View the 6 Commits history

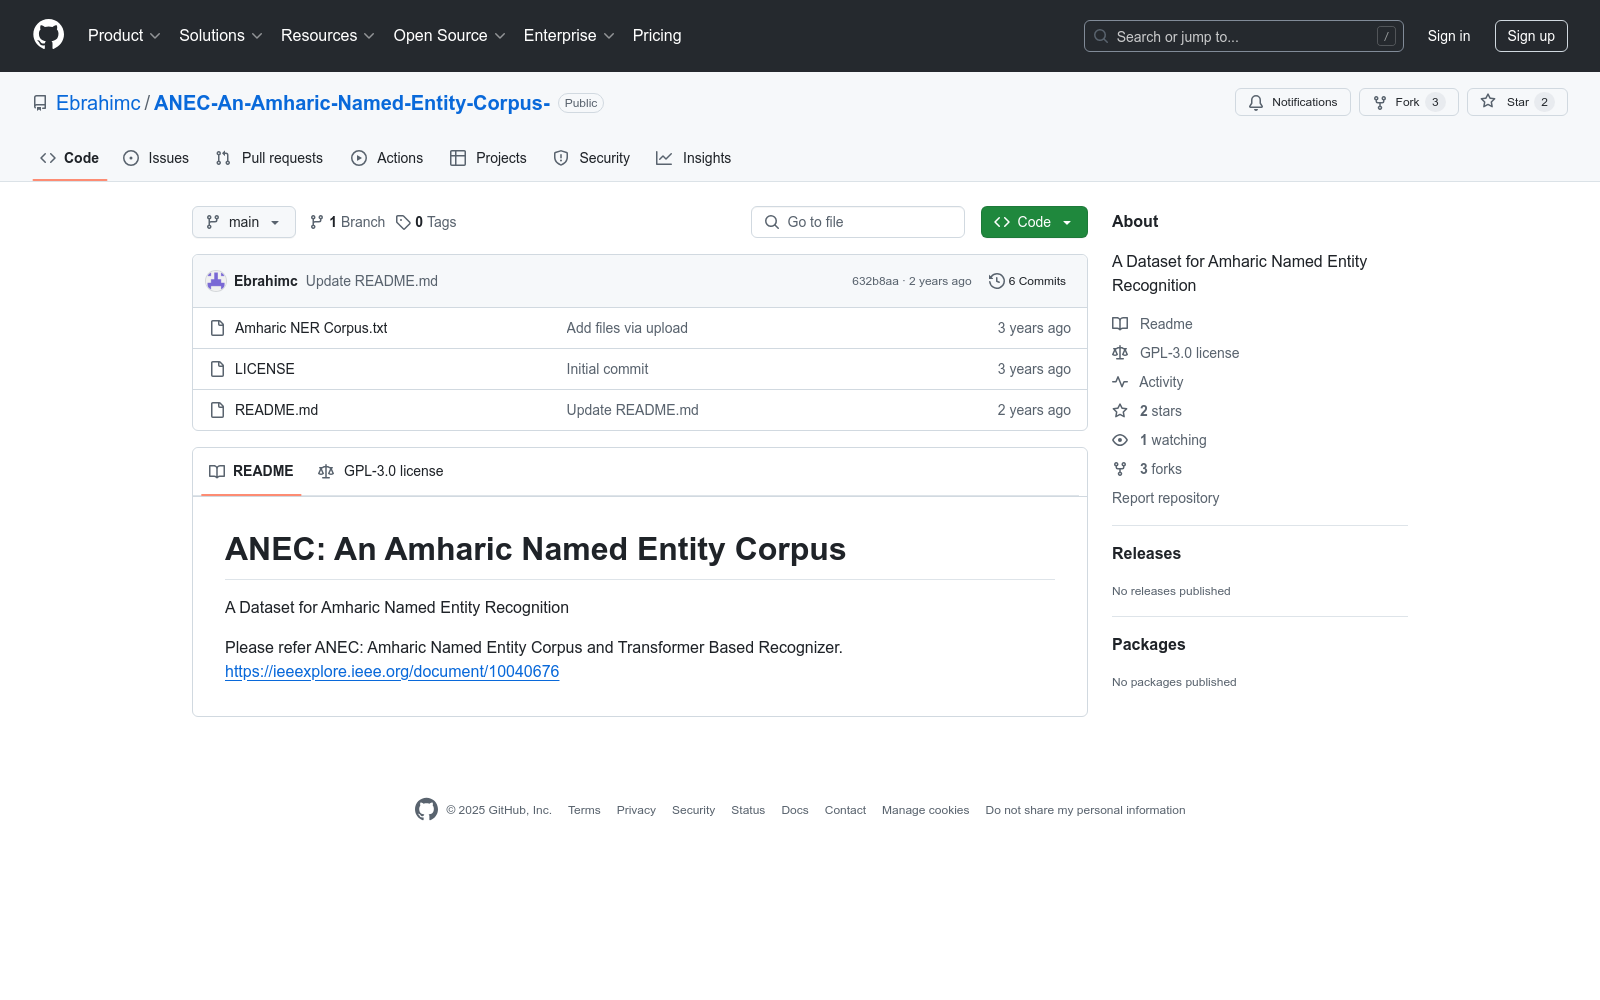[x=1028, y=281]
